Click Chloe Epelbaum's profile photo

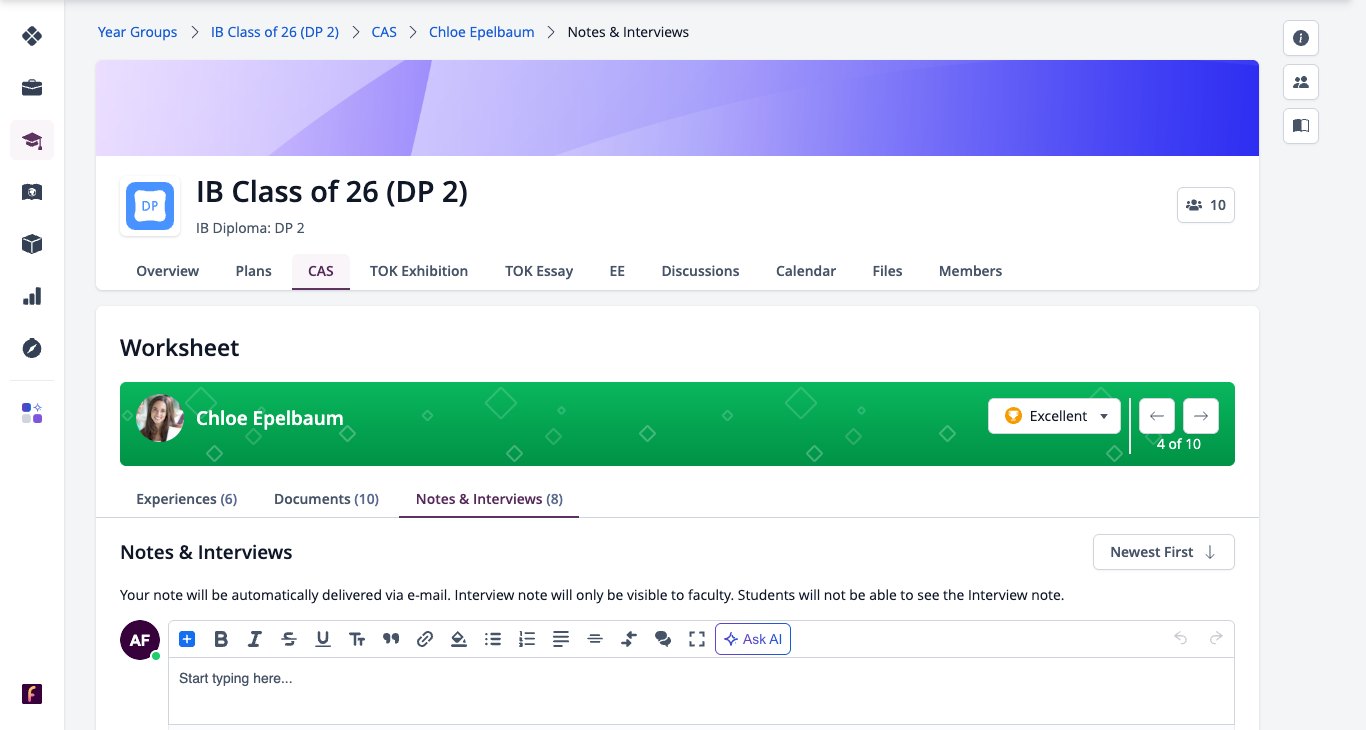tap(160, 418)
